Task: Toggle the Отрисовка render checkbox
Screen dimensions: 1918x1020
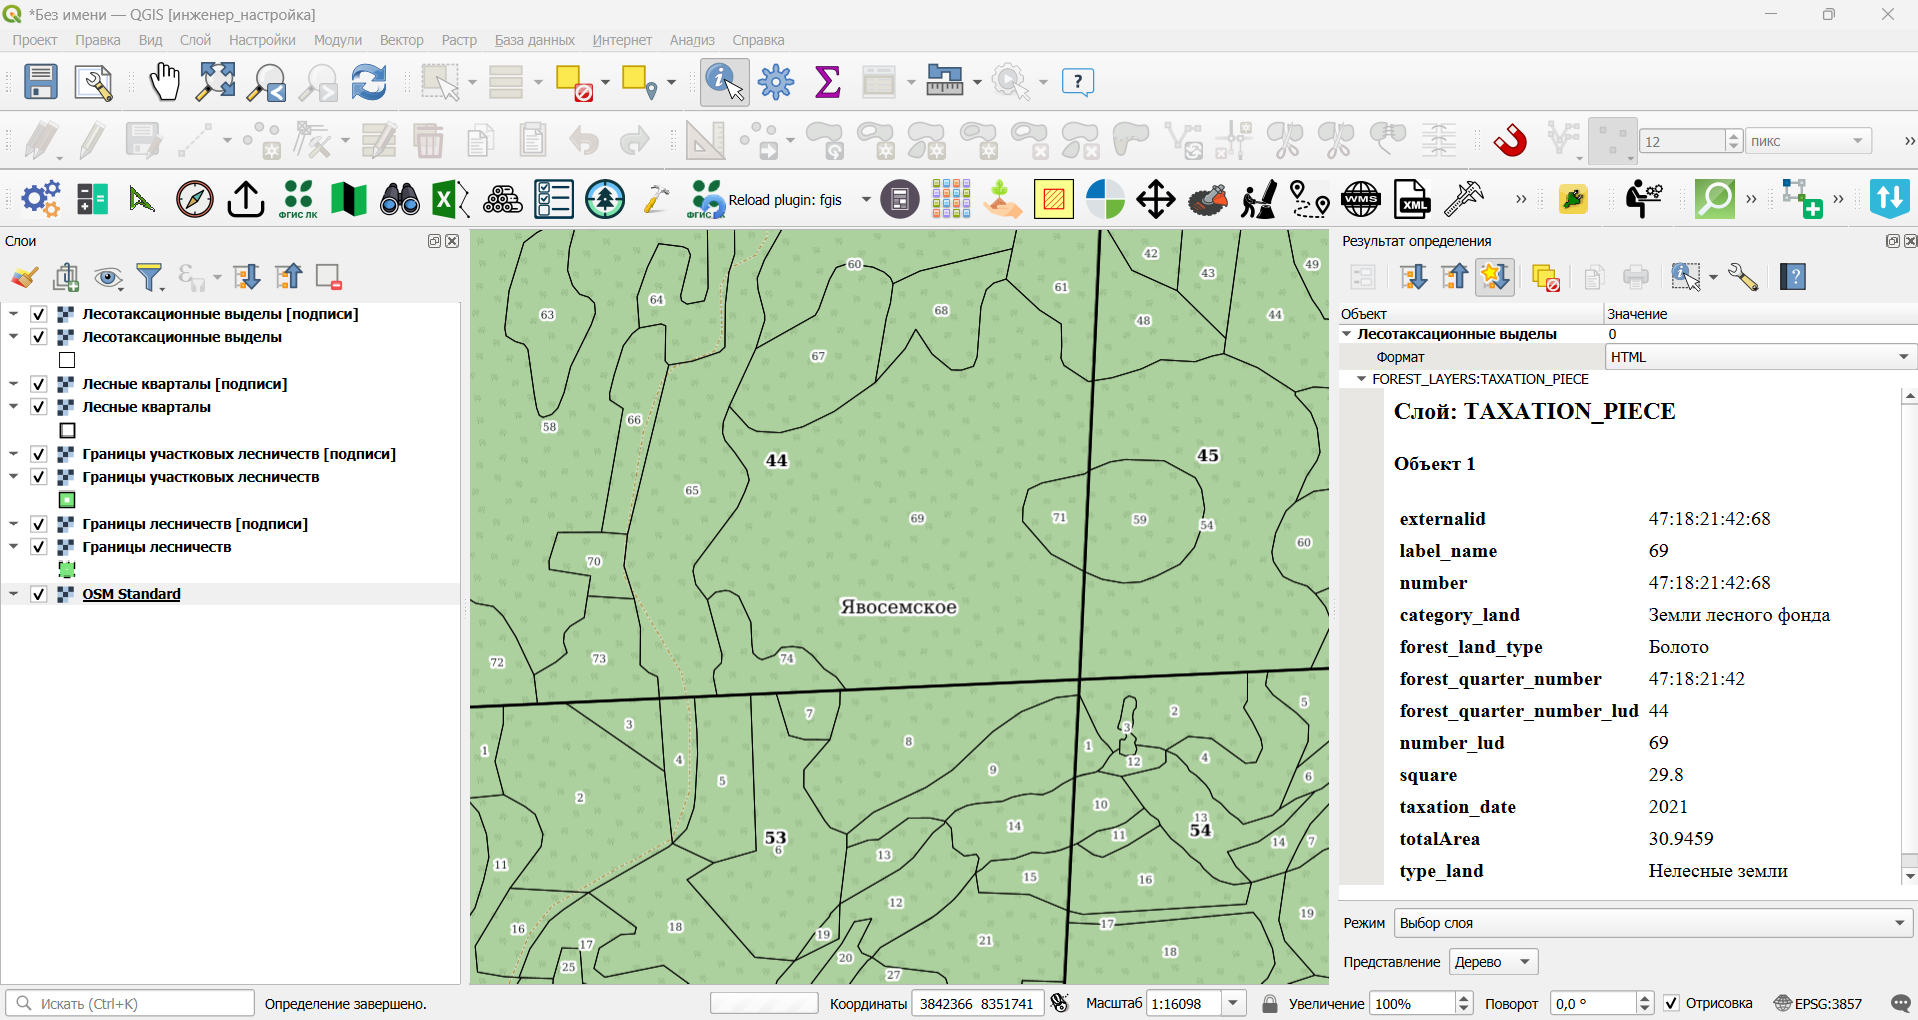Action: (1671, 1003)
